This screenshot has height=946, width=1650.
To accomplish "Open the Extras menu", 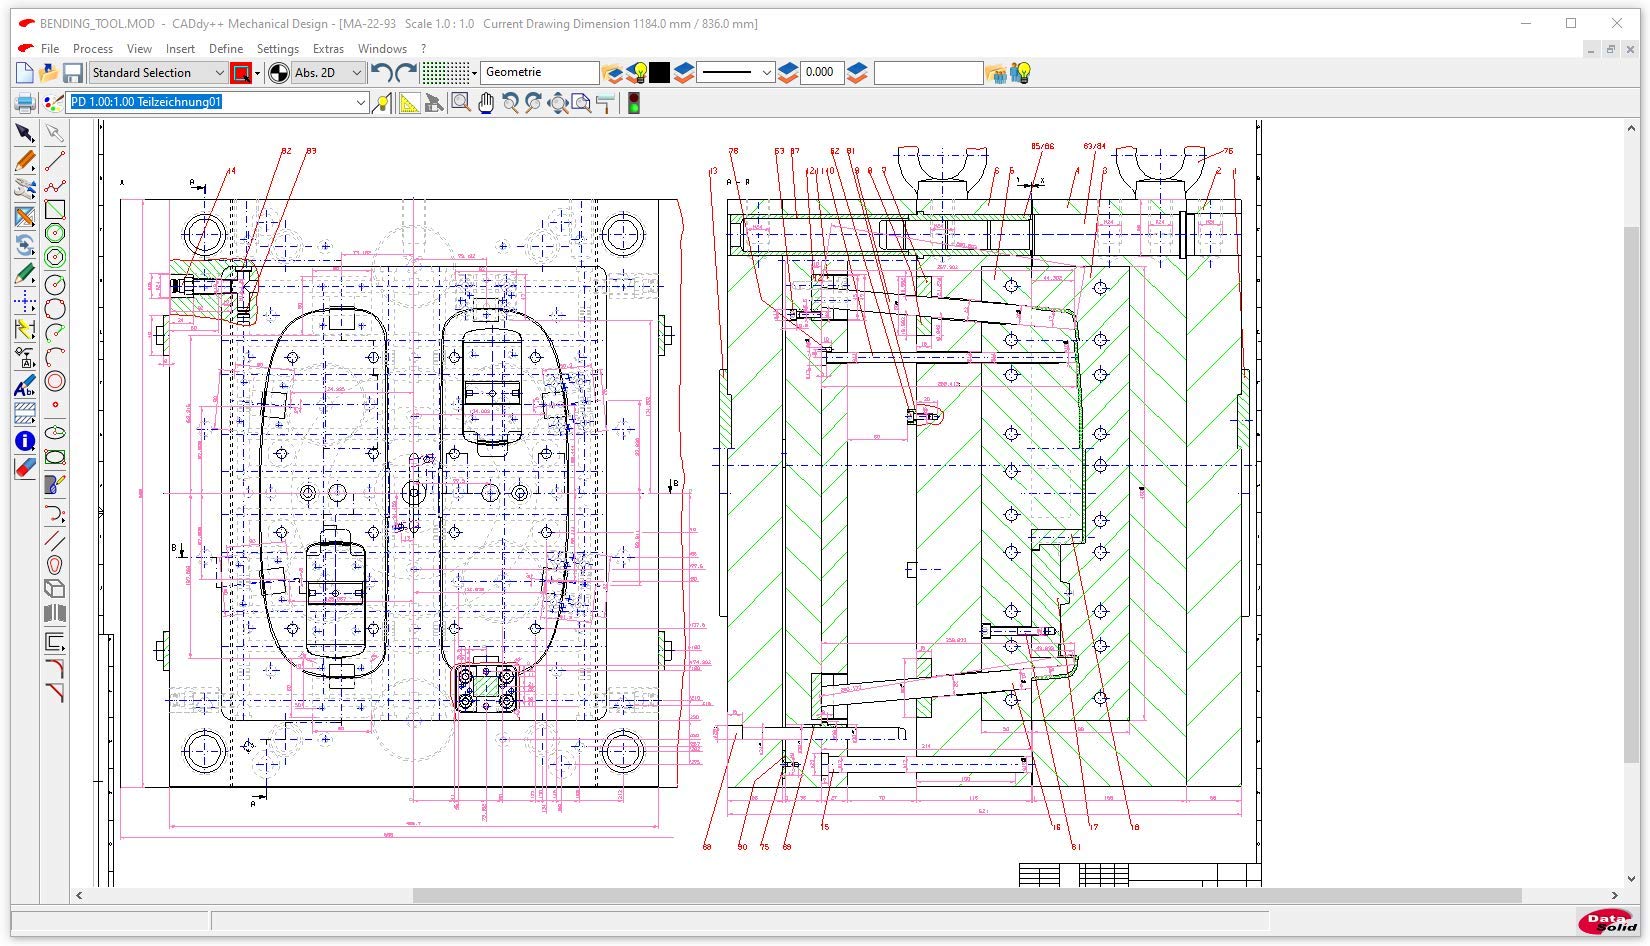I will pyautogui.click(x=328, y=48).
